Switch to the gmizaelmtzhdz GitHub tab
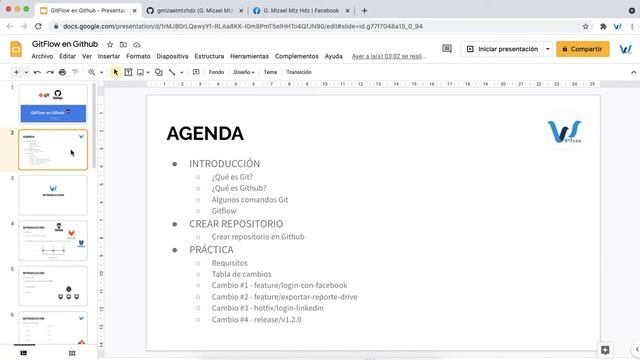The height and width of the screenshot is (360, 640). point(195,11)
